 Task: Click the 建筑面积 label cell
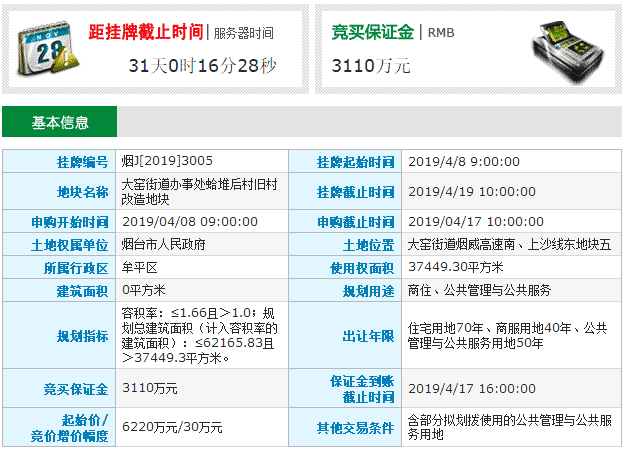(x=59, y=290)
